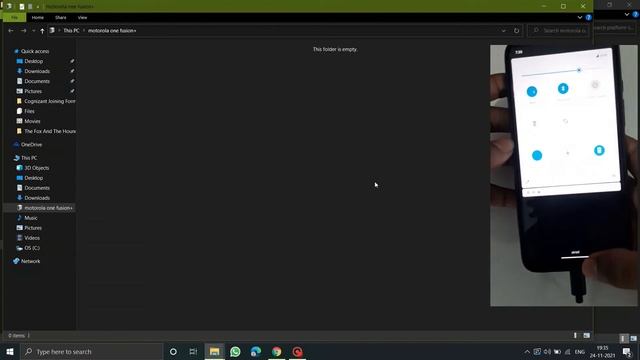Open pinned Pictures under Quick access
Image resolution: width=640 pixels, height=360 pixels.
pos(33,91)
